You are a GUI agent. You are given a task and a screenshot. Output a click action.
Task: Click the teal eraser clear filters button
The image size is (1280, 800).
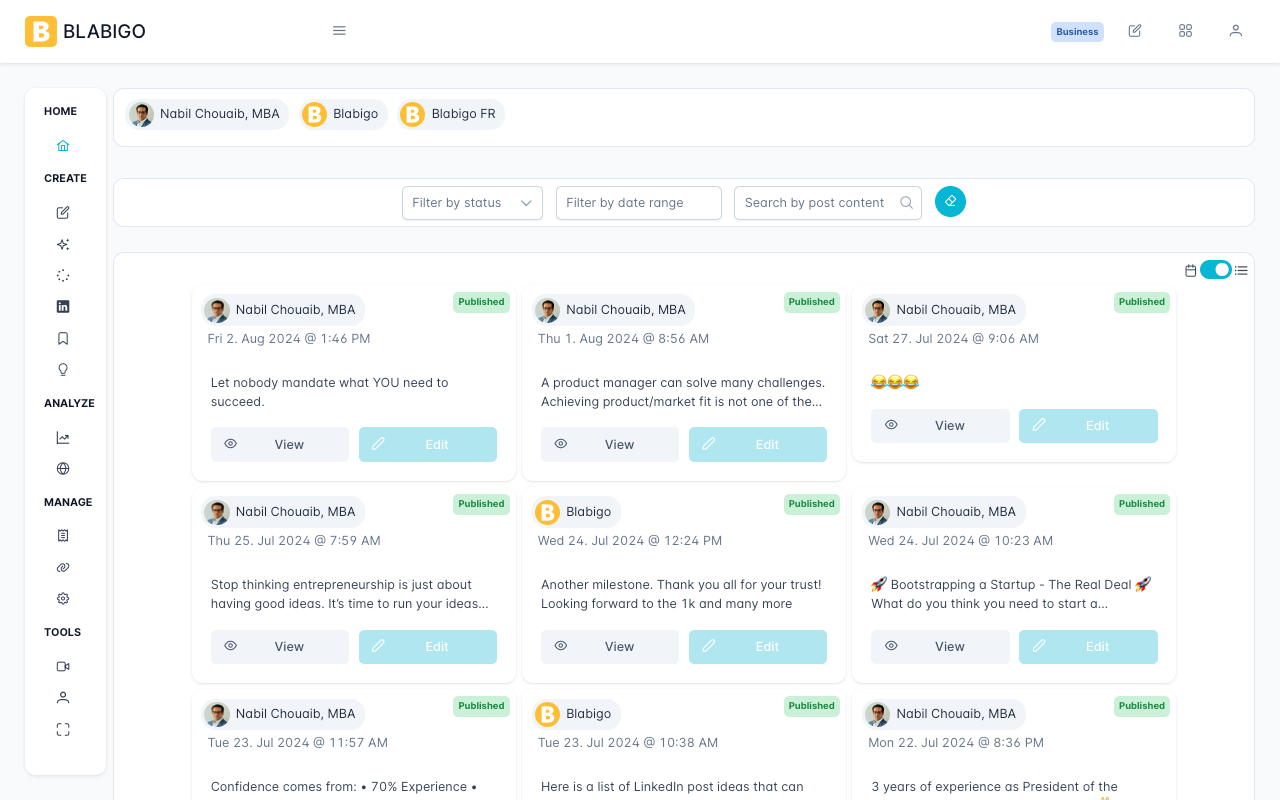(950, 202)
